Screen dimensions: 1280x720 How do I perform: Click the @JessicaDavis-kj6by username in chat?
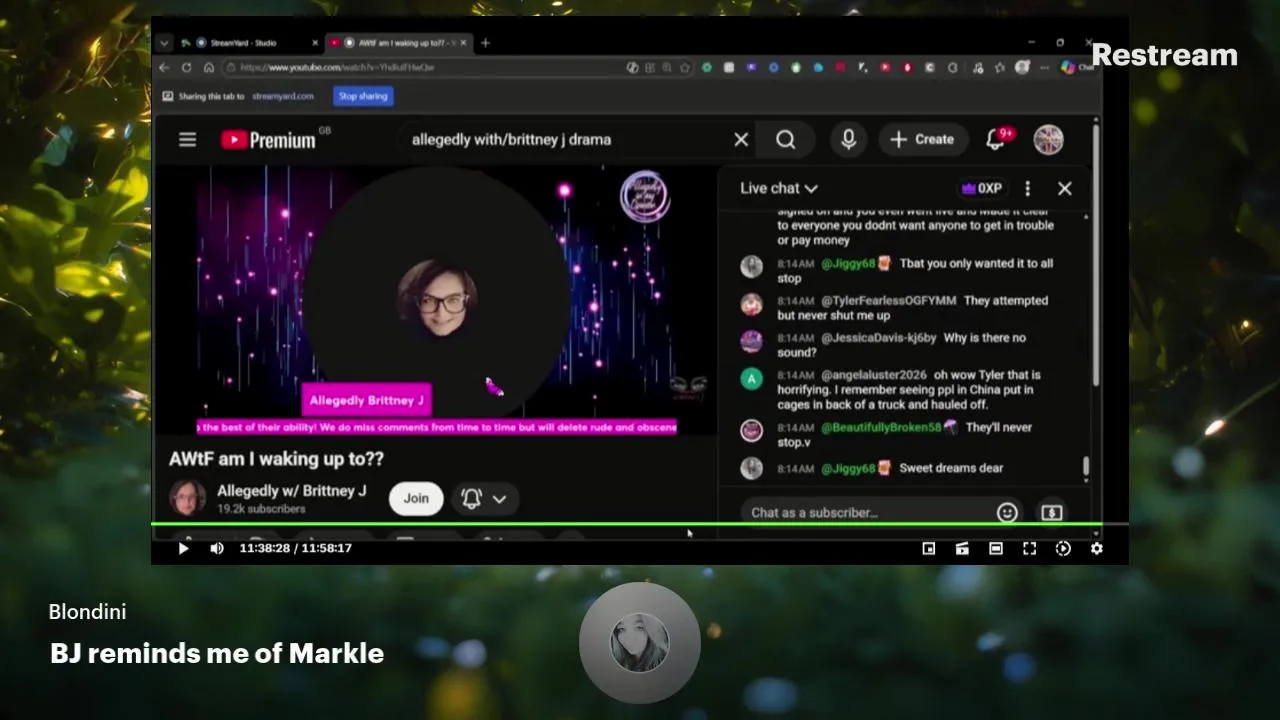click(x=878, y=338)
